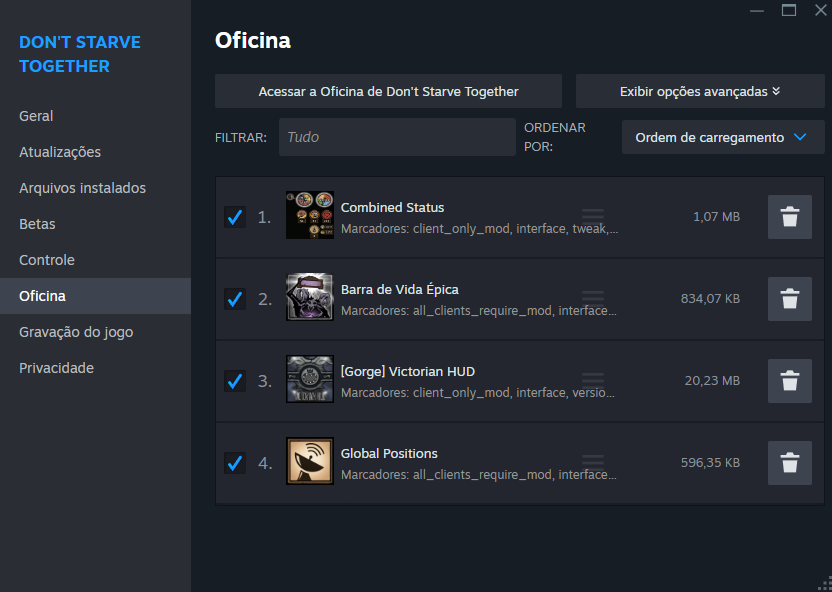Open Global Positions satellite dish thumbnail
This screenshot has height=592, width=832.
310,461
